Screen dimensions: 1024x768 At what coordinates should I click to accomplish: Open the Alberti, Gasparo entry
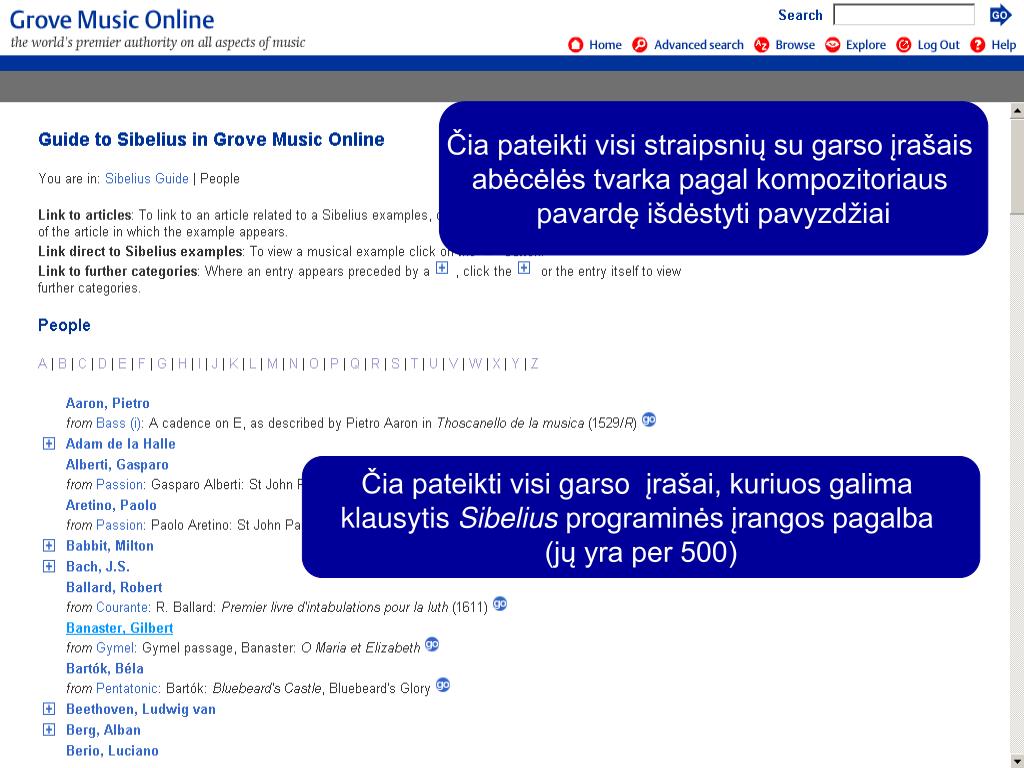click(118, 465)
